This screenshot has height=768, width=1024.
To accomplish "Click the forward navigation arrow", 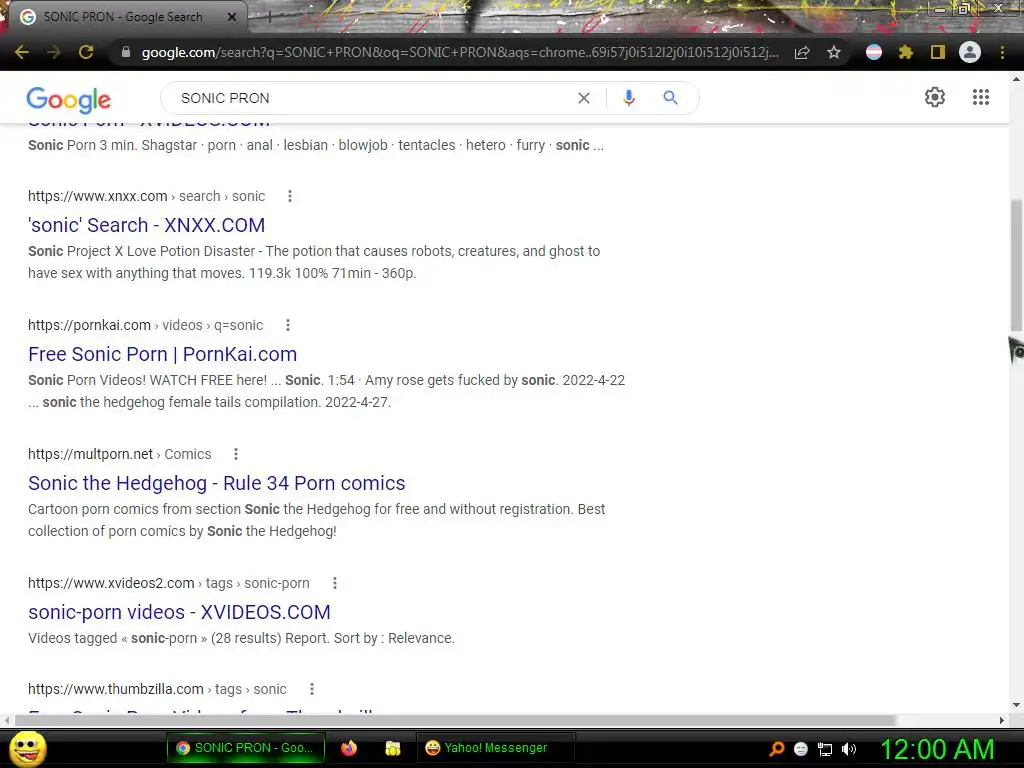I will point(54,52).
